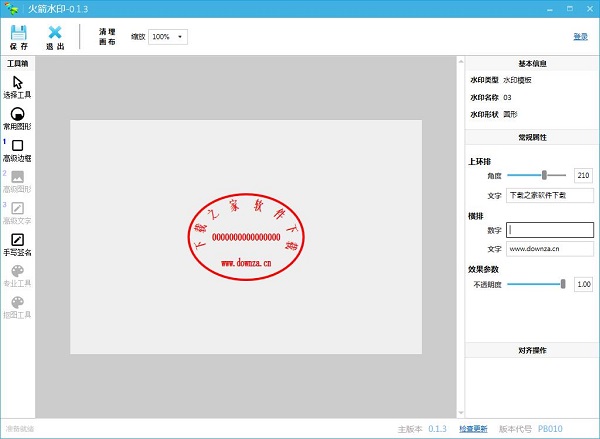The image size is (600, 439).
Task: Click the 上环排 文字 text field
Action: click(549, 195)
